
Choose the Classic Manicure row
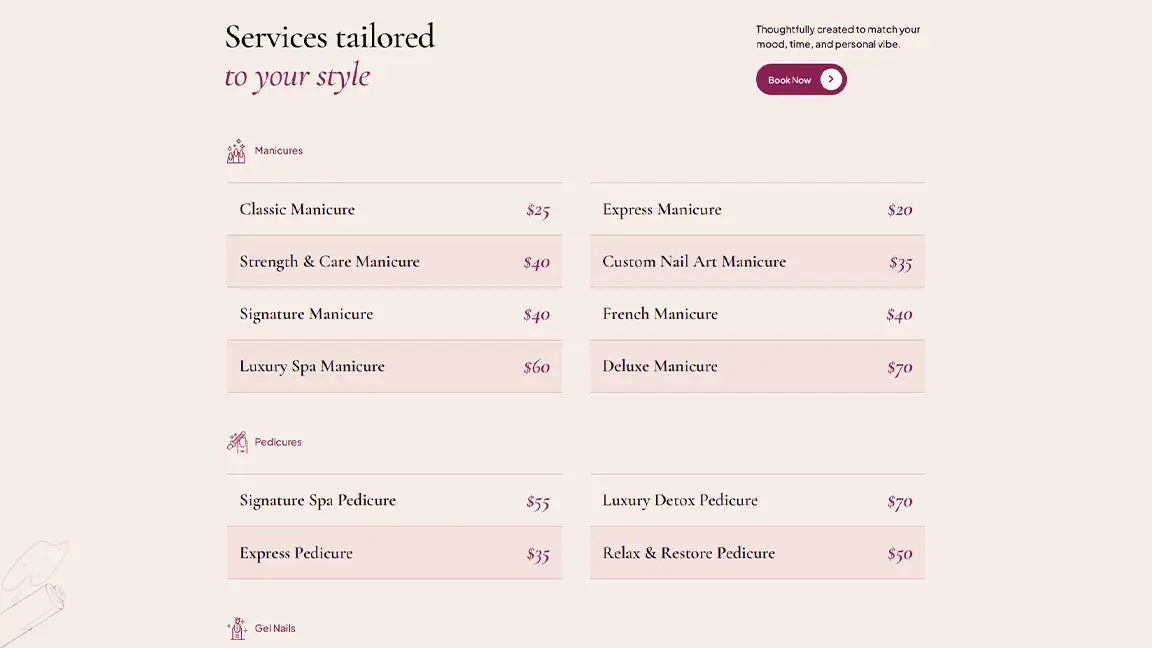click(x=395, y=209)
